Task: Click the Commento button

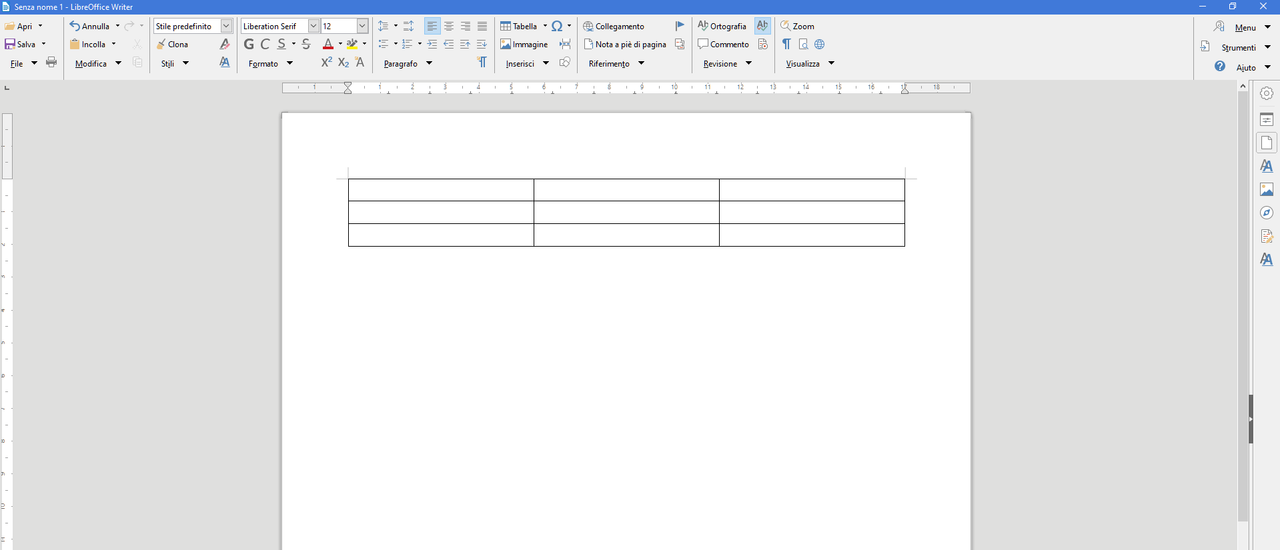Action: coord(723,44)
